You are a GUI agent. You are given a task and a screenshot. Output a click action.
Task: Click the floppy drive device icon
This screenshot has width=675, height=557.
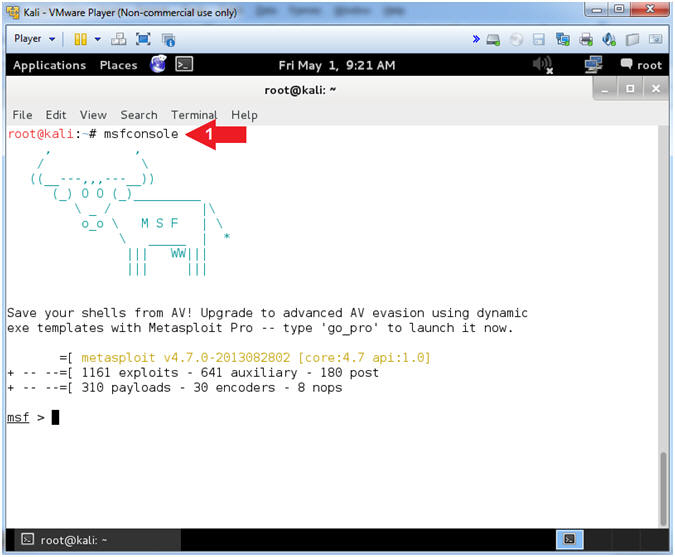[539, 40]
